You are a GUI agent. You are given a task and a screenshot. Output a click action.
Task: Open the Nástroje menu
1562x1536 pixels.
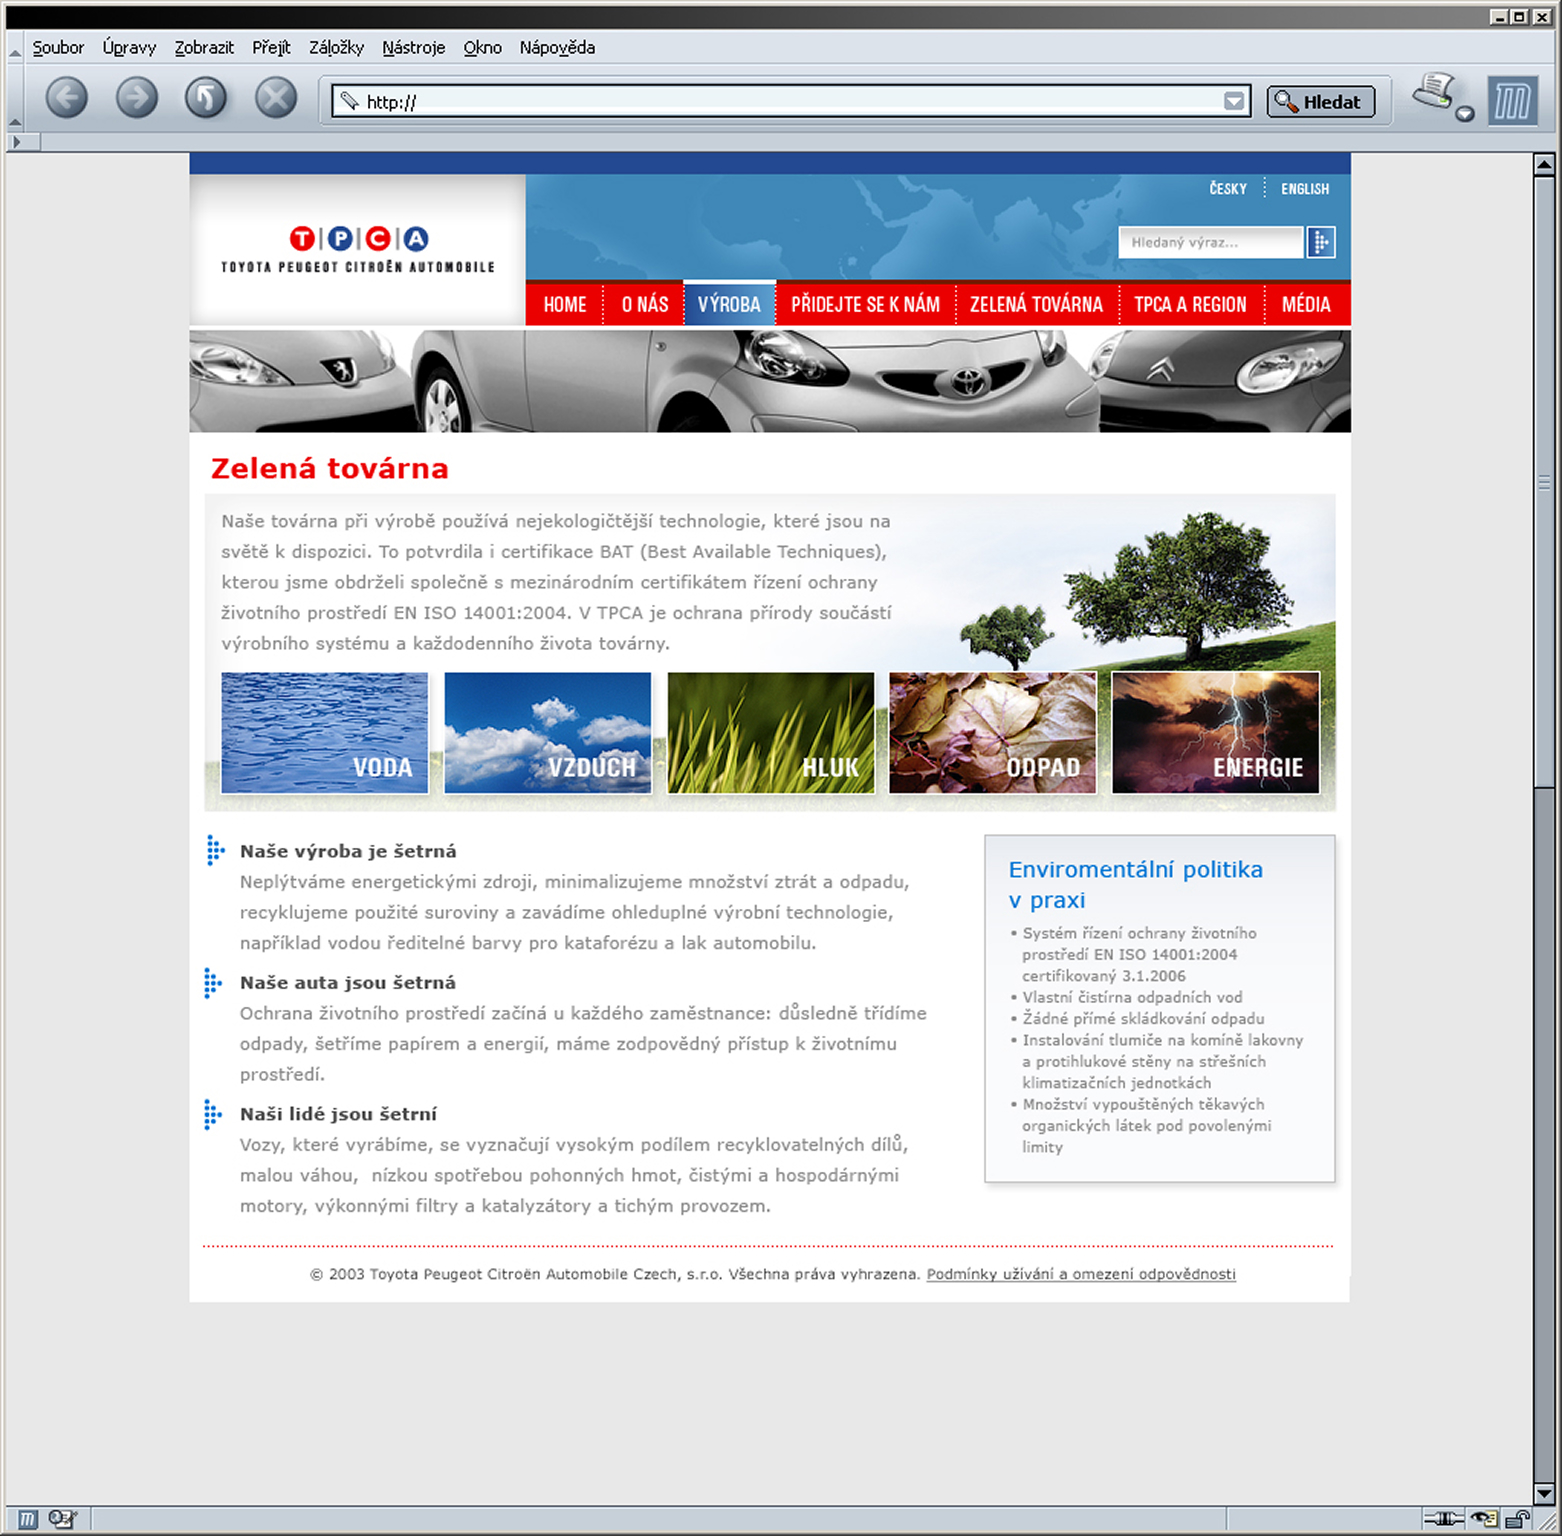(x=413, y=47)
